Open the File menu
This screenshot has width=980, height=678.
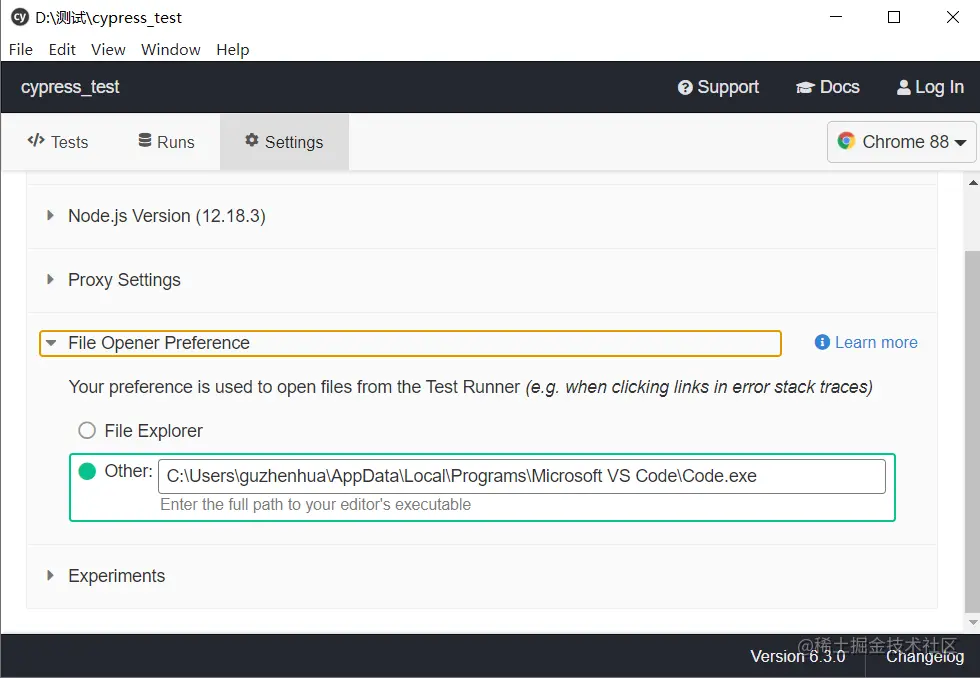[x=21, y=49]
